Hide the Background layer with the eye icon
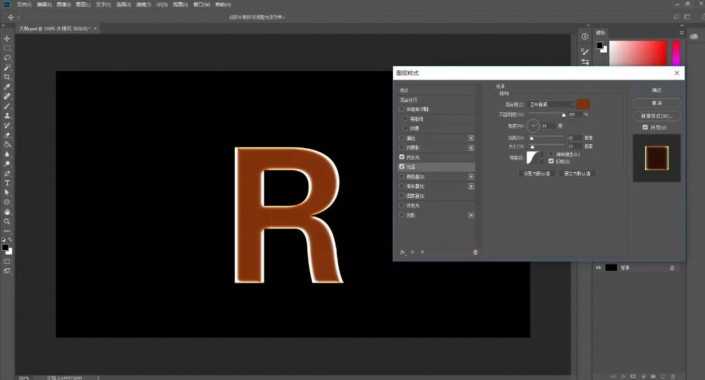 [x=598, y=268]
